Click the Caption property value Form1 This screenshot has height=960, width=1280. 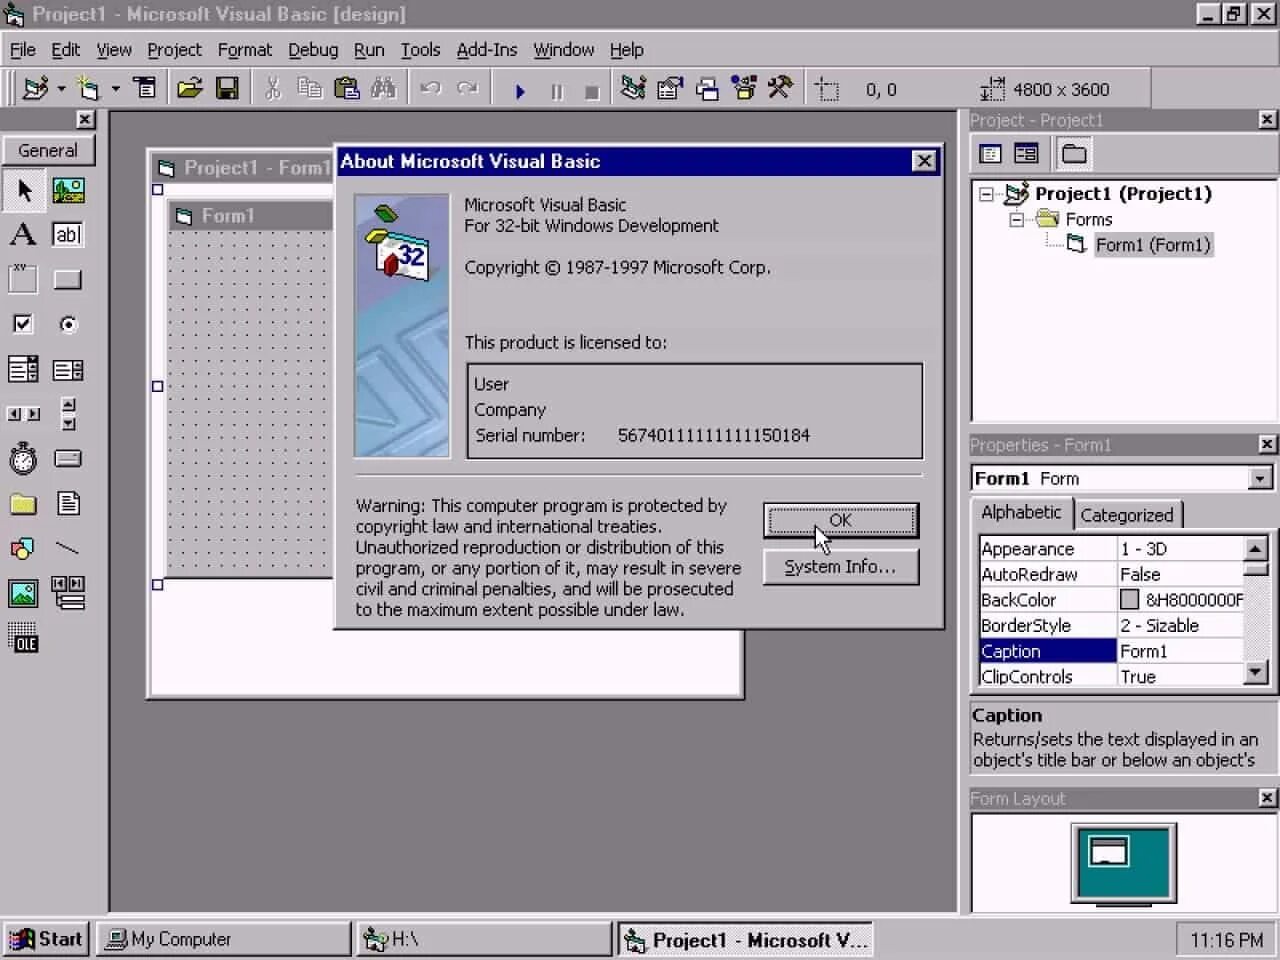(1179, 651)
